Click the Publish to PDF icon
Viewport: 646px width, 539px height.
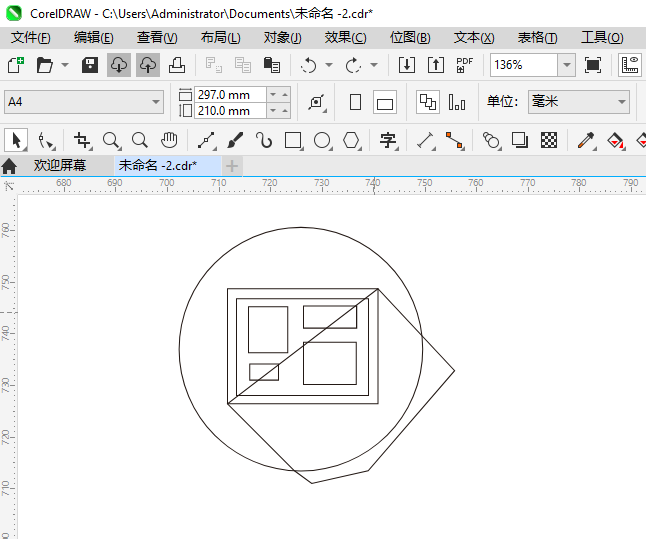click(464, 65)
